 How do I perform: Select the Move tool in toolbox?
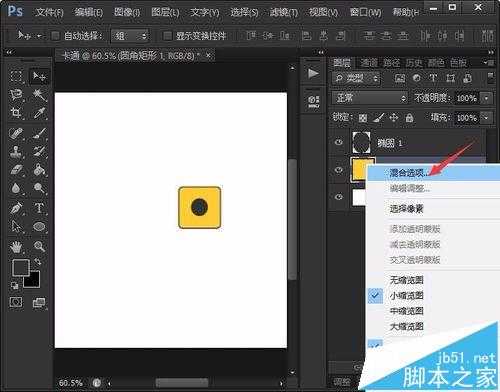[39, 76]
